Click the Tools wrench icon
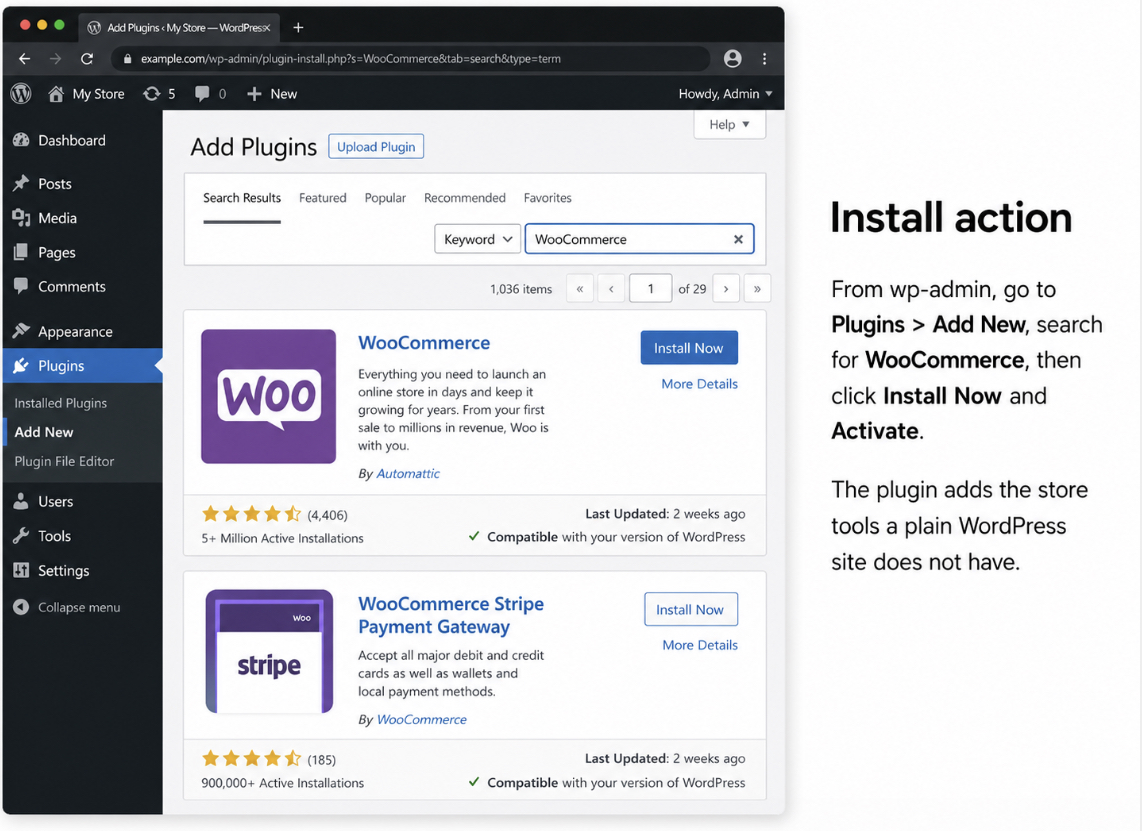Image resolution: width=1142 pixels, height=831 pixels. [x=21, y=535]
